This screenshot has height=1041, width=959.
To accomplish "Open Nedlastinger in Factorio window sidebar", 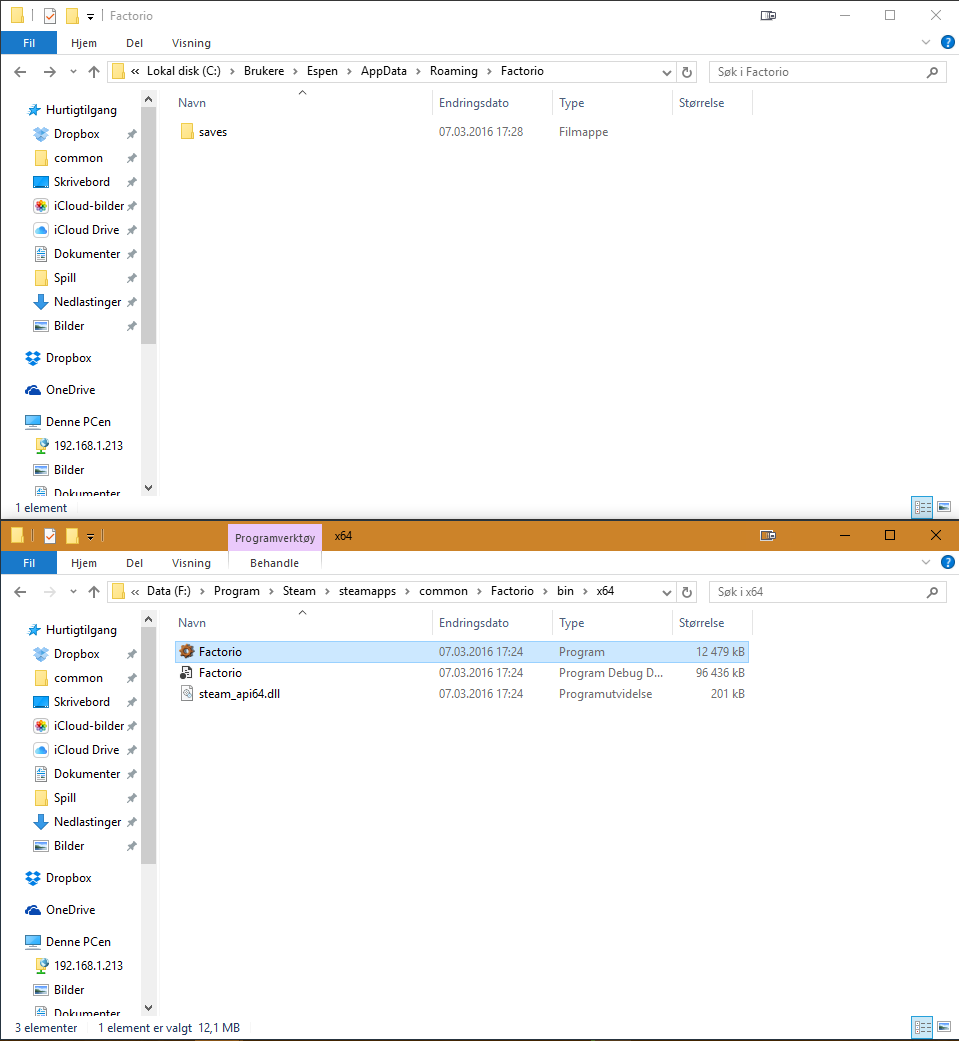I will [x=87, y=302].
